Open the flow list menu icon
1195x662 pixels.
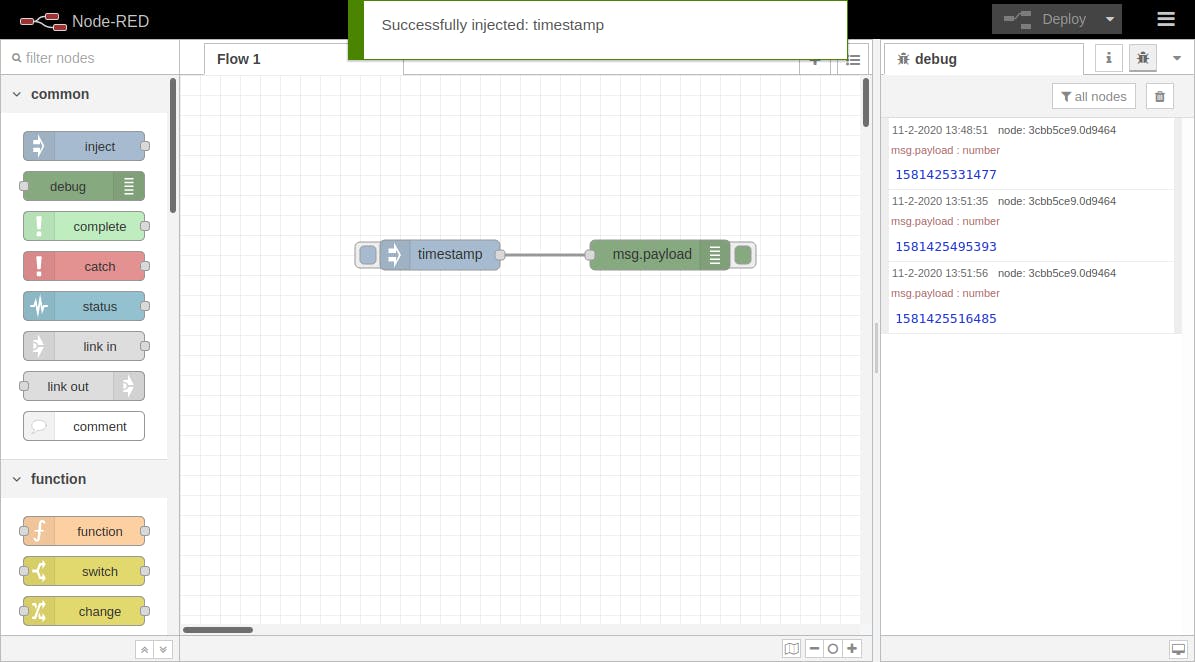[x=853, y=60]
